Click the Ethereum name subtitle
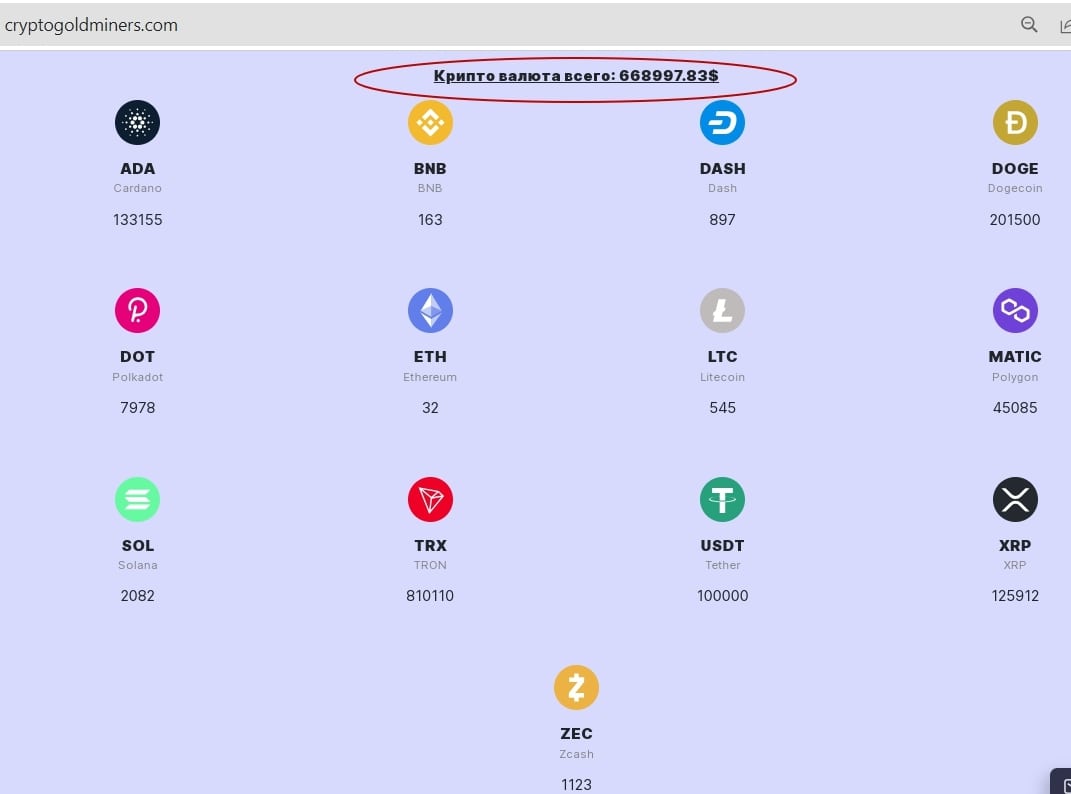1071x794 pixels. 430,377
